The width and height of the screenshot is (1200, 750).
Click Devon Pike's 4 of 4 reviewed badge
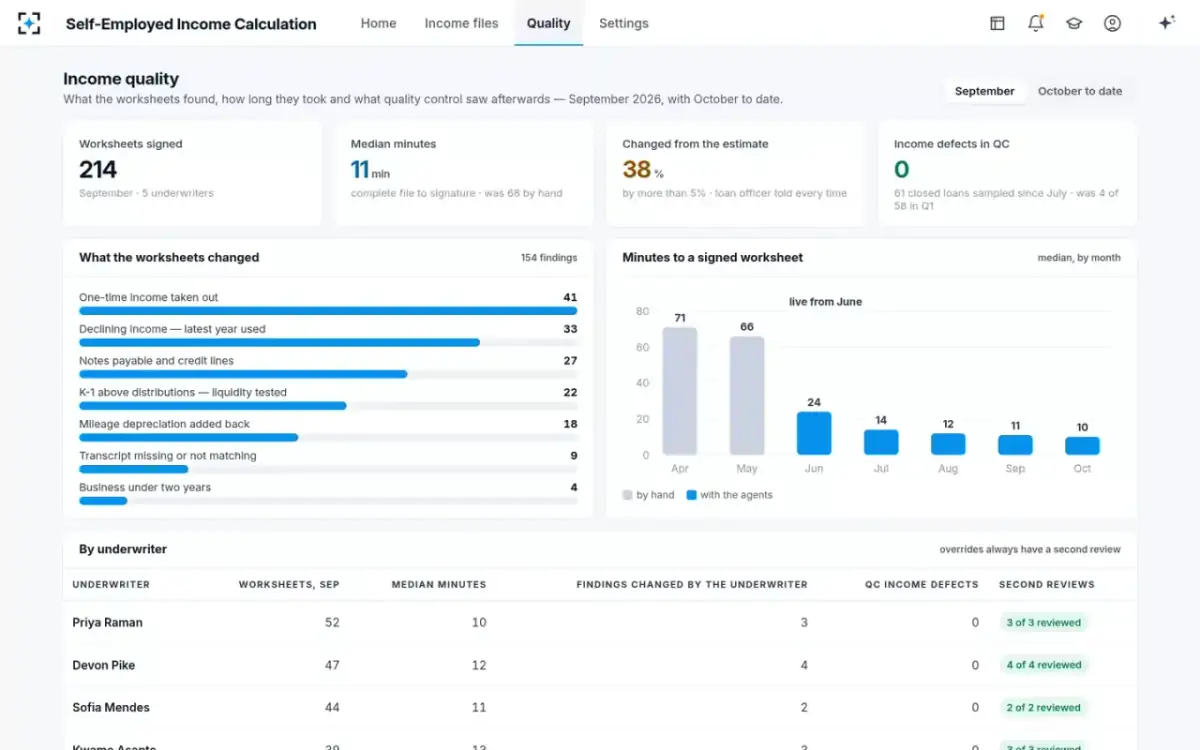pyautogui.click(x=1044, y=665)
